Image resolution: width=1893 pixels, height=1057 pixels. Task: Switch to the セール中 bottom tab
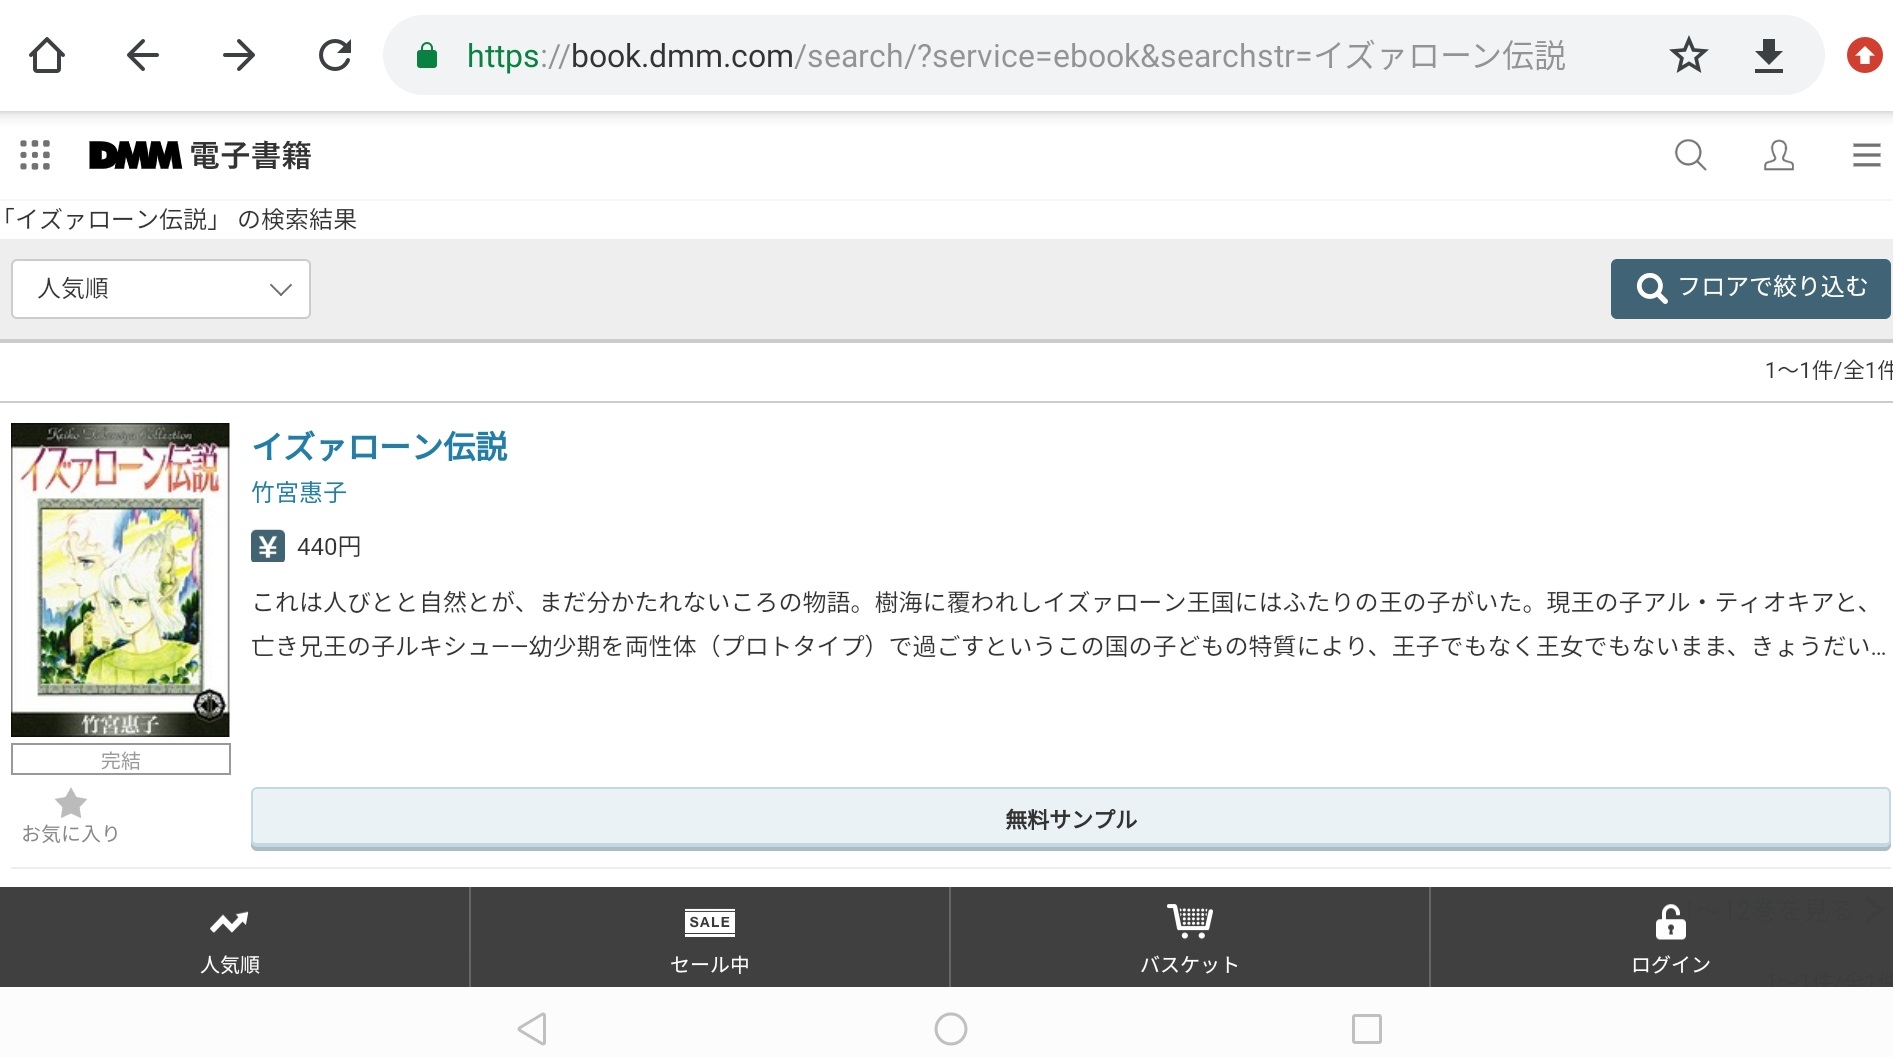coord(709,938)
